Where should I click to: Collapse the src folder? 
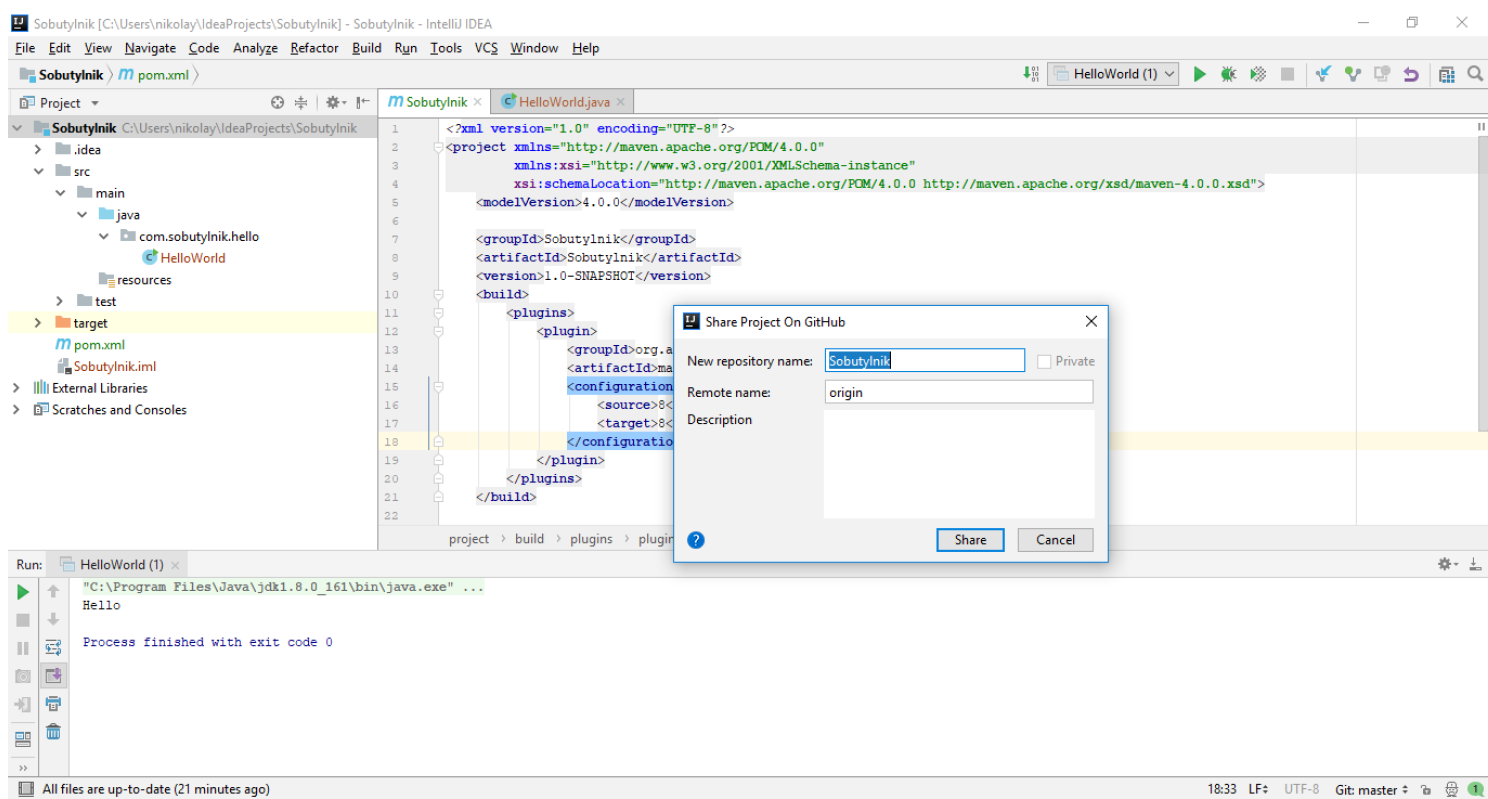(38, 172)
